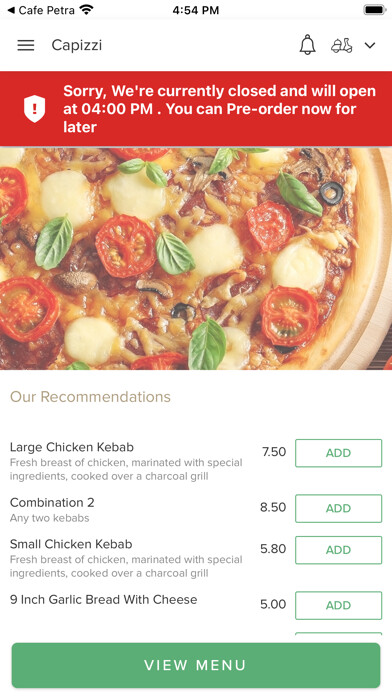Open the full menu with View Menu
Screen dimensions: 392x696
(x=196, y=665)
